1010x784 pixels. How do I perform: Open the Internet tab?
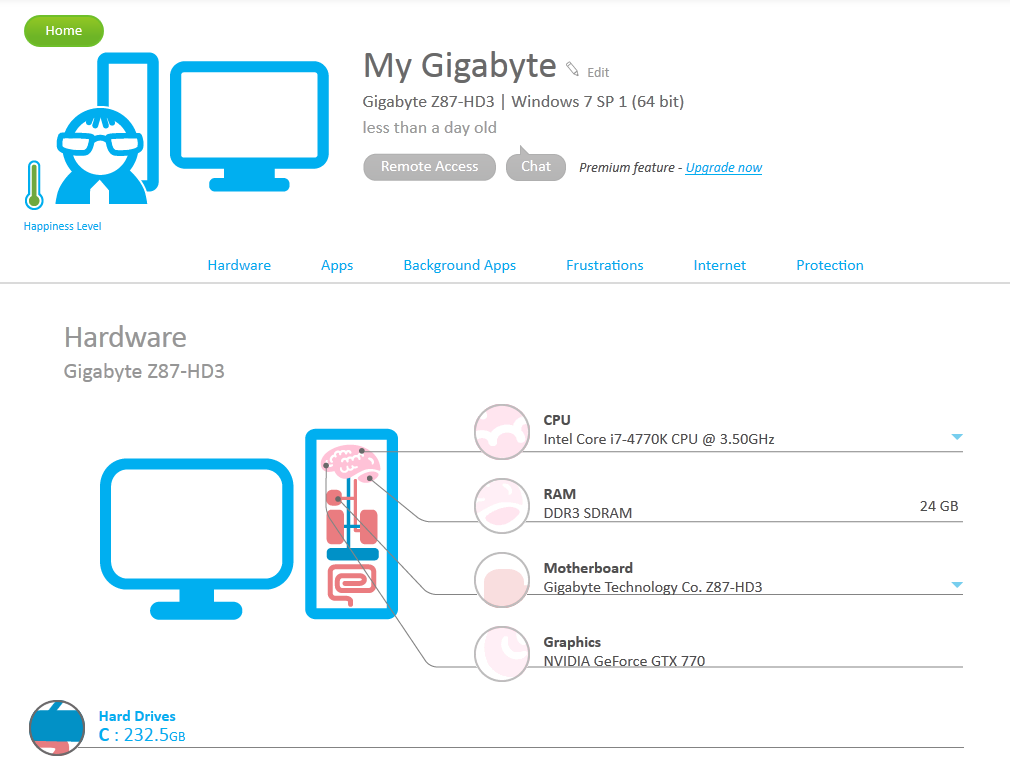(719, 265)
